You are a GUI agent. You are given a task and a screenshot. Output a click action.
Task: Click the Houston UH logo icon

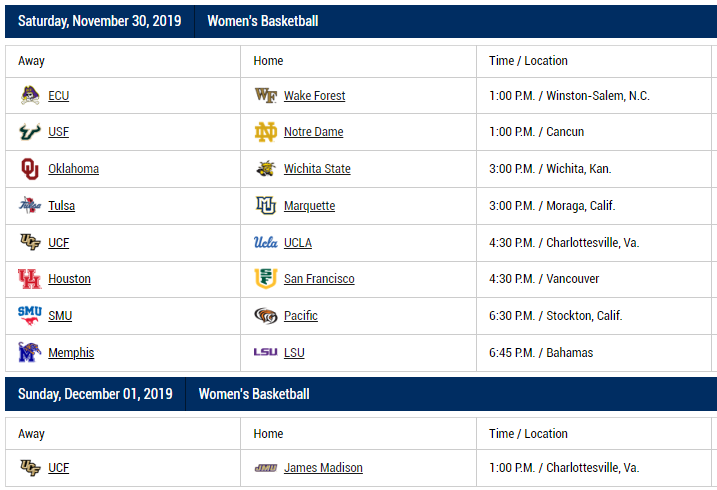point(30,279)
